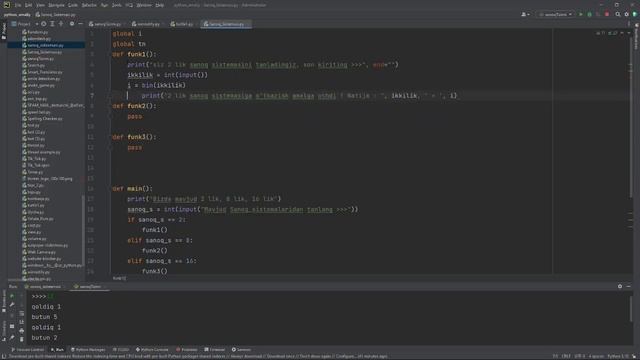Open the Project view selector dropdown
Viewport: 640px width, 360px height.
coord(25,24)
